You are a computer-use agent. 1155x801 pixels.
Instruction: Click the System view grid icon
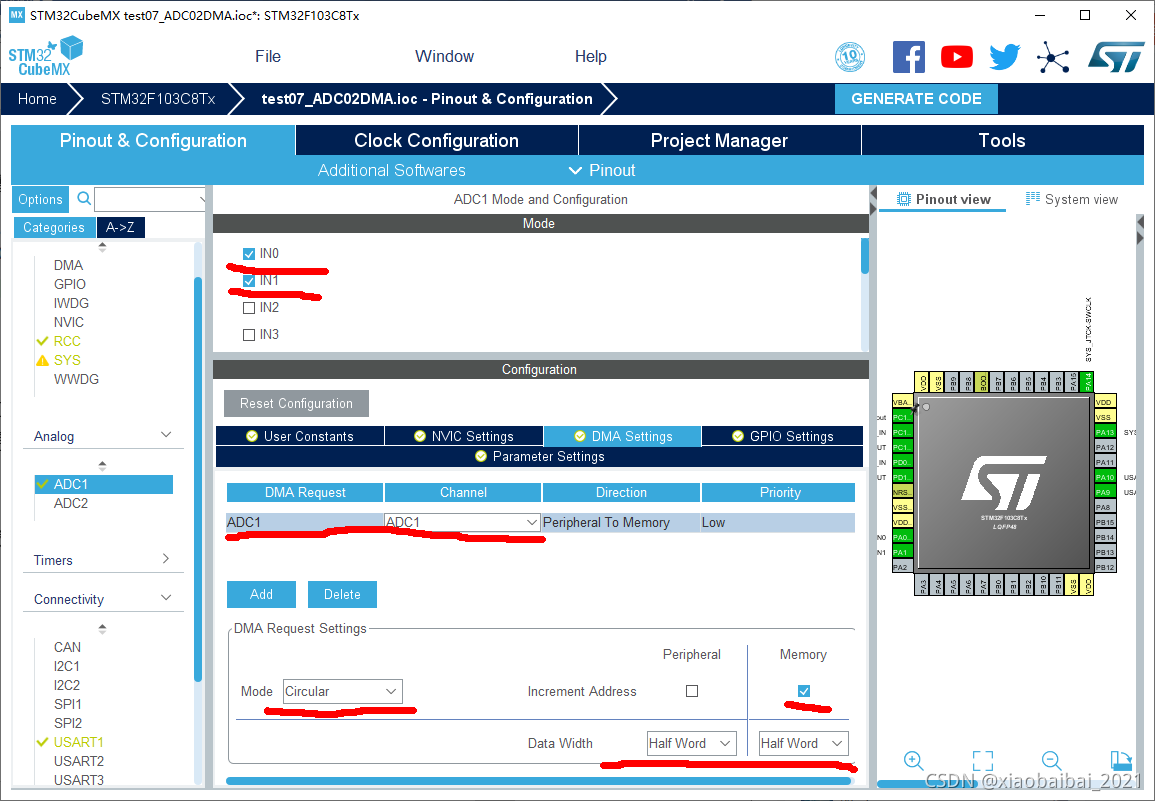(x=1033, y=198)
